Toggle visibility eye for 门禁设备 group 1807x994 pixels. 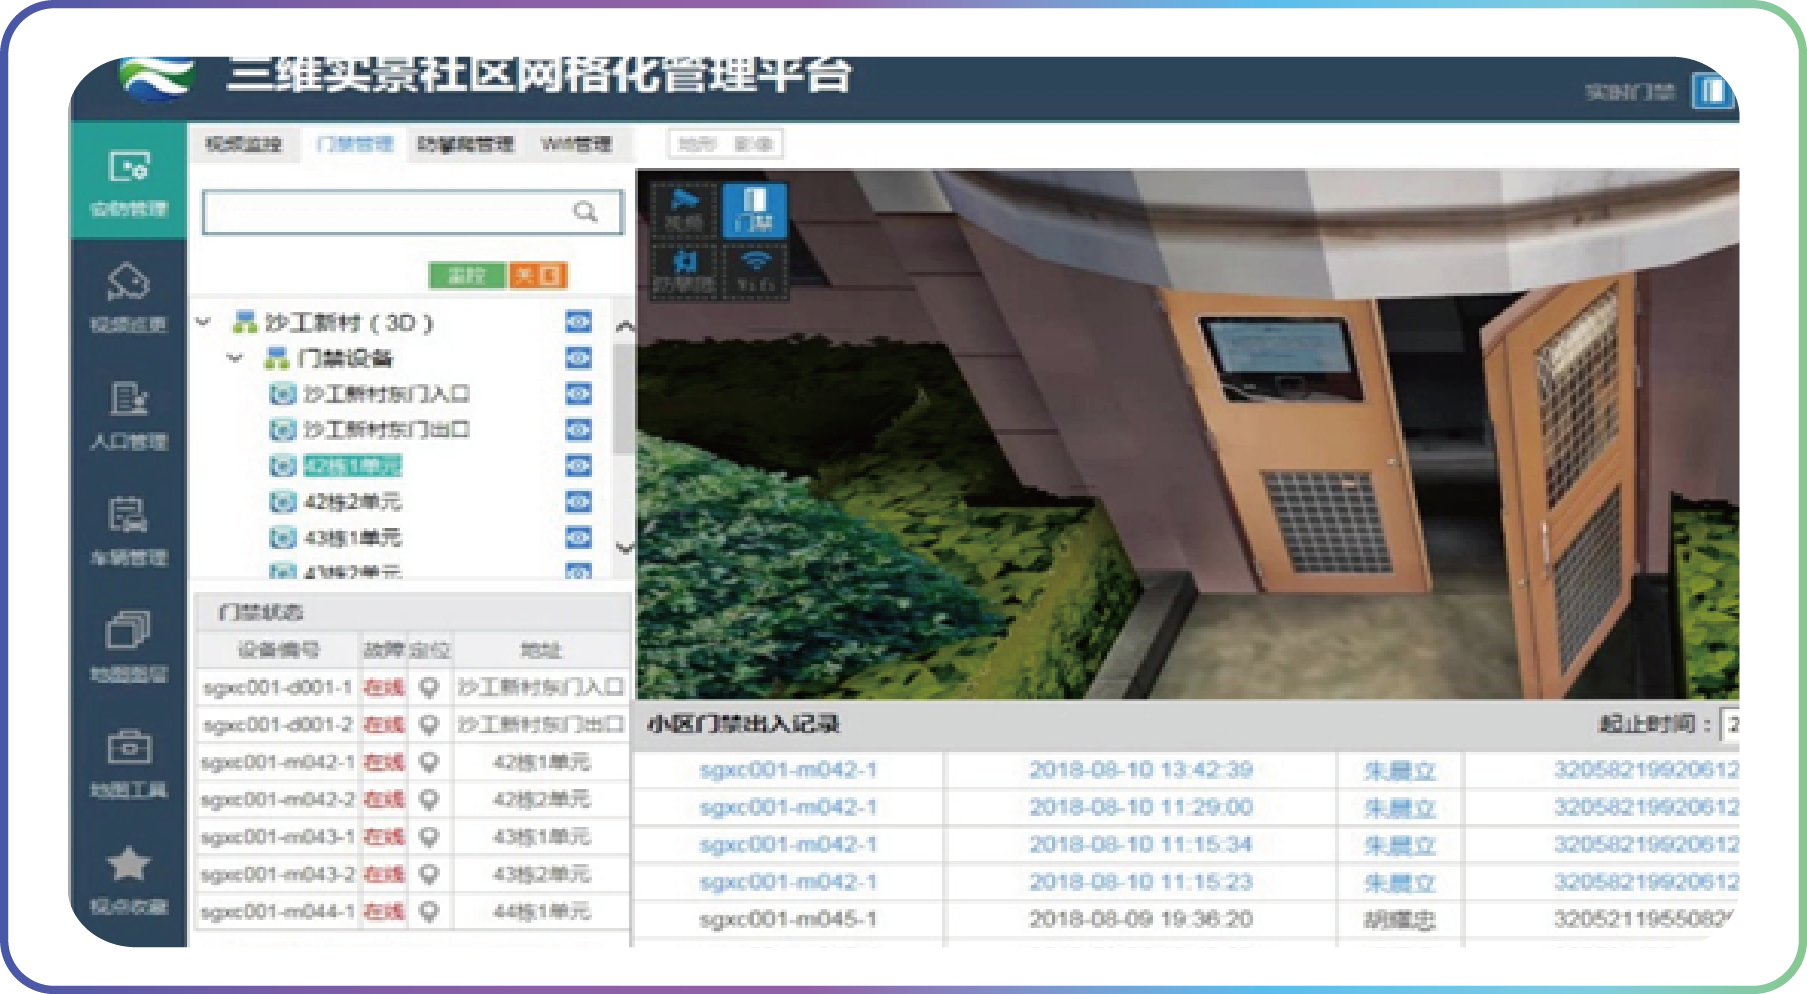pos(578,358)
